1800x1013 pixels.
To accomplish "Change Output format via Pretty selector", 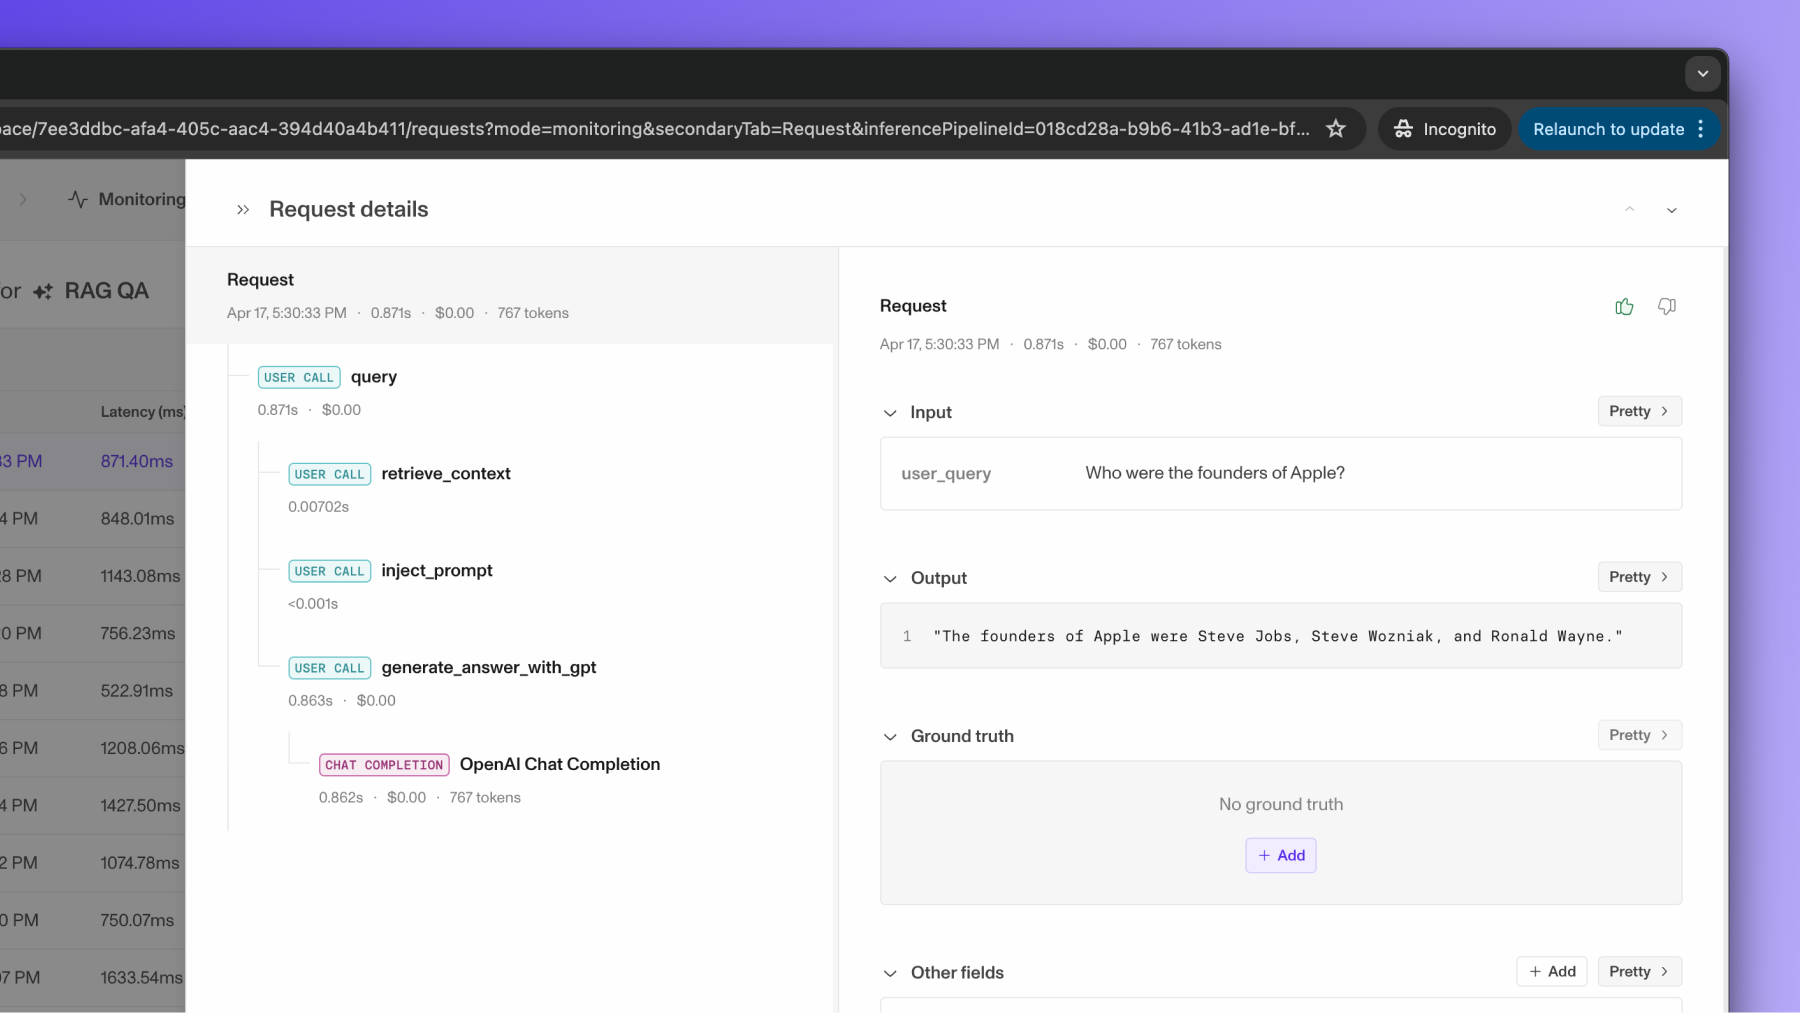I will pos(1639,577).
